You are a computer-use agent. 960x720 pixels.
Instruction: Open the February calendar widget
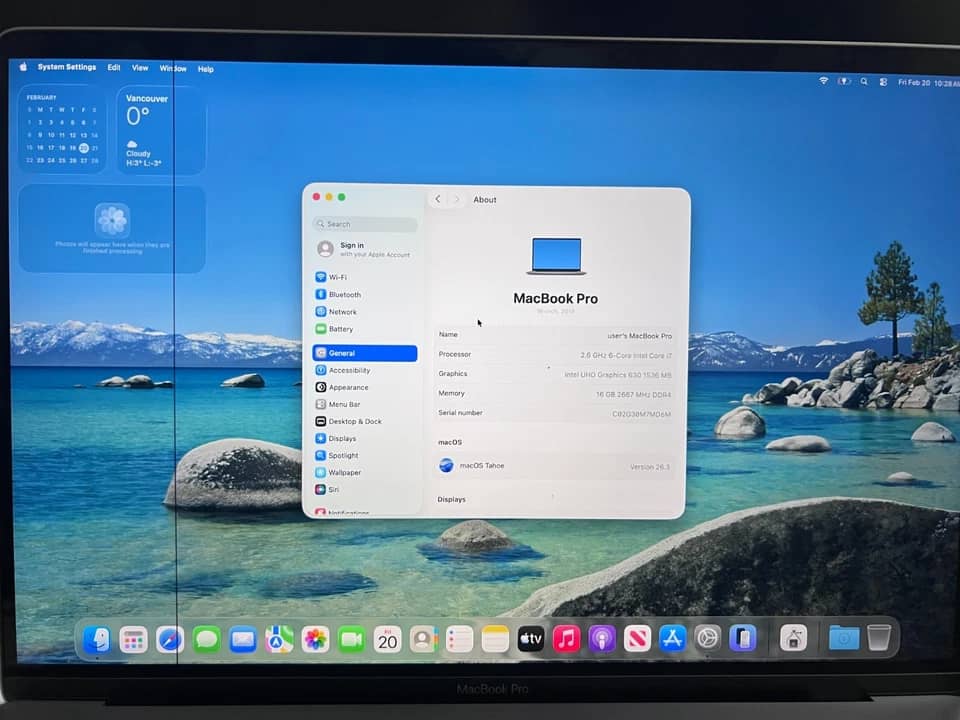click(62, 129)
